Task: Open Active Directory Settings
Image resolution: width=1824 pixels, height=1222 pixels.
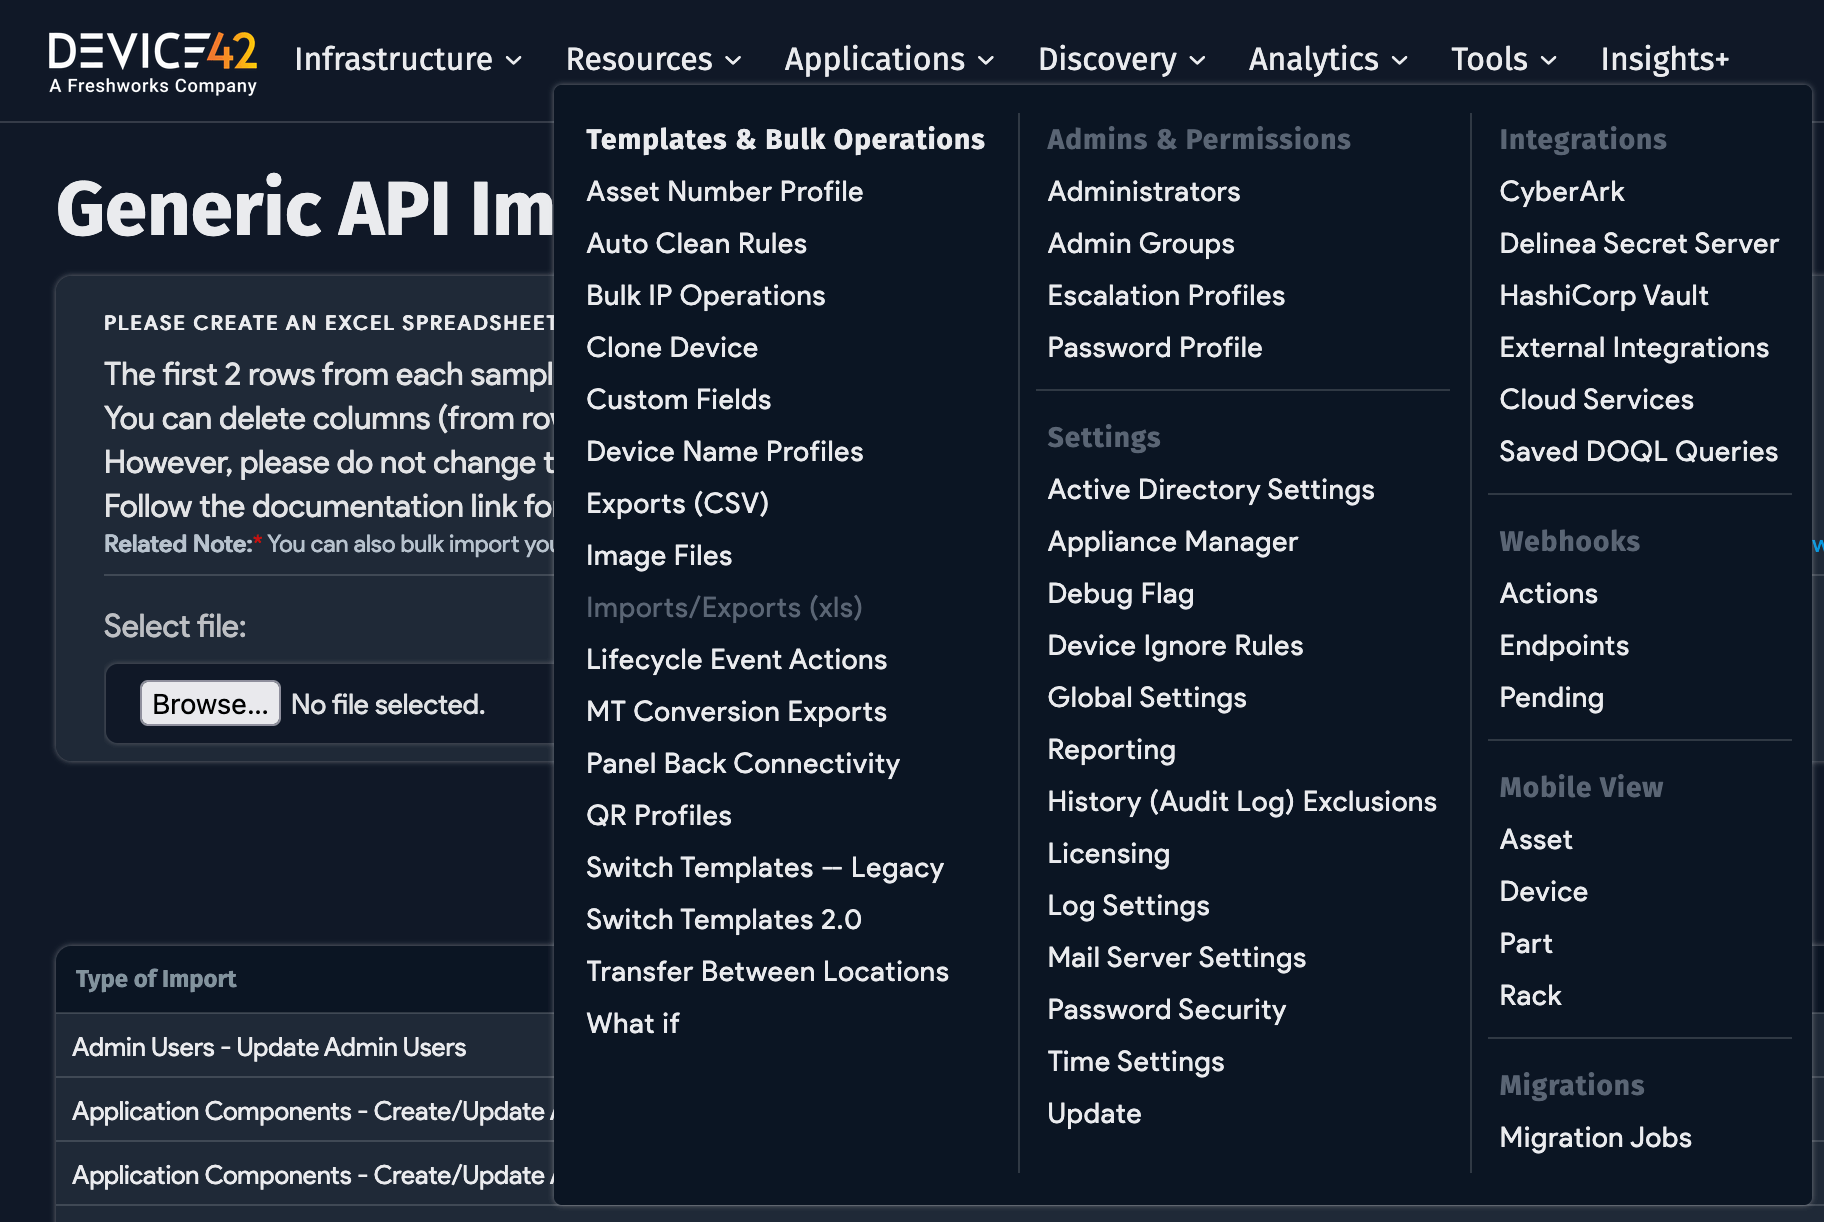Action: pos(1210,490)
